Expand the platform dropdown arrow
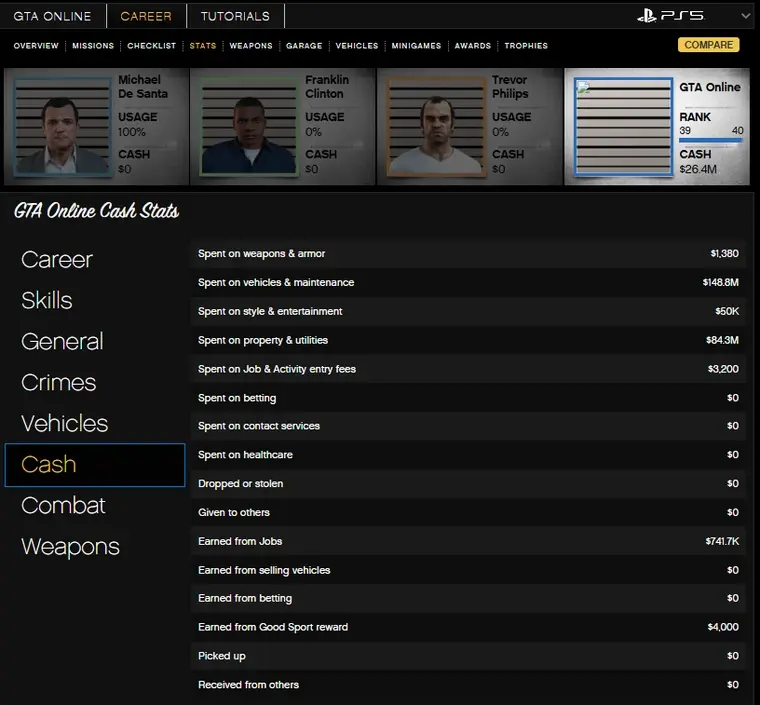The height and width of the screenshot is (705, 760). [745, 16]
